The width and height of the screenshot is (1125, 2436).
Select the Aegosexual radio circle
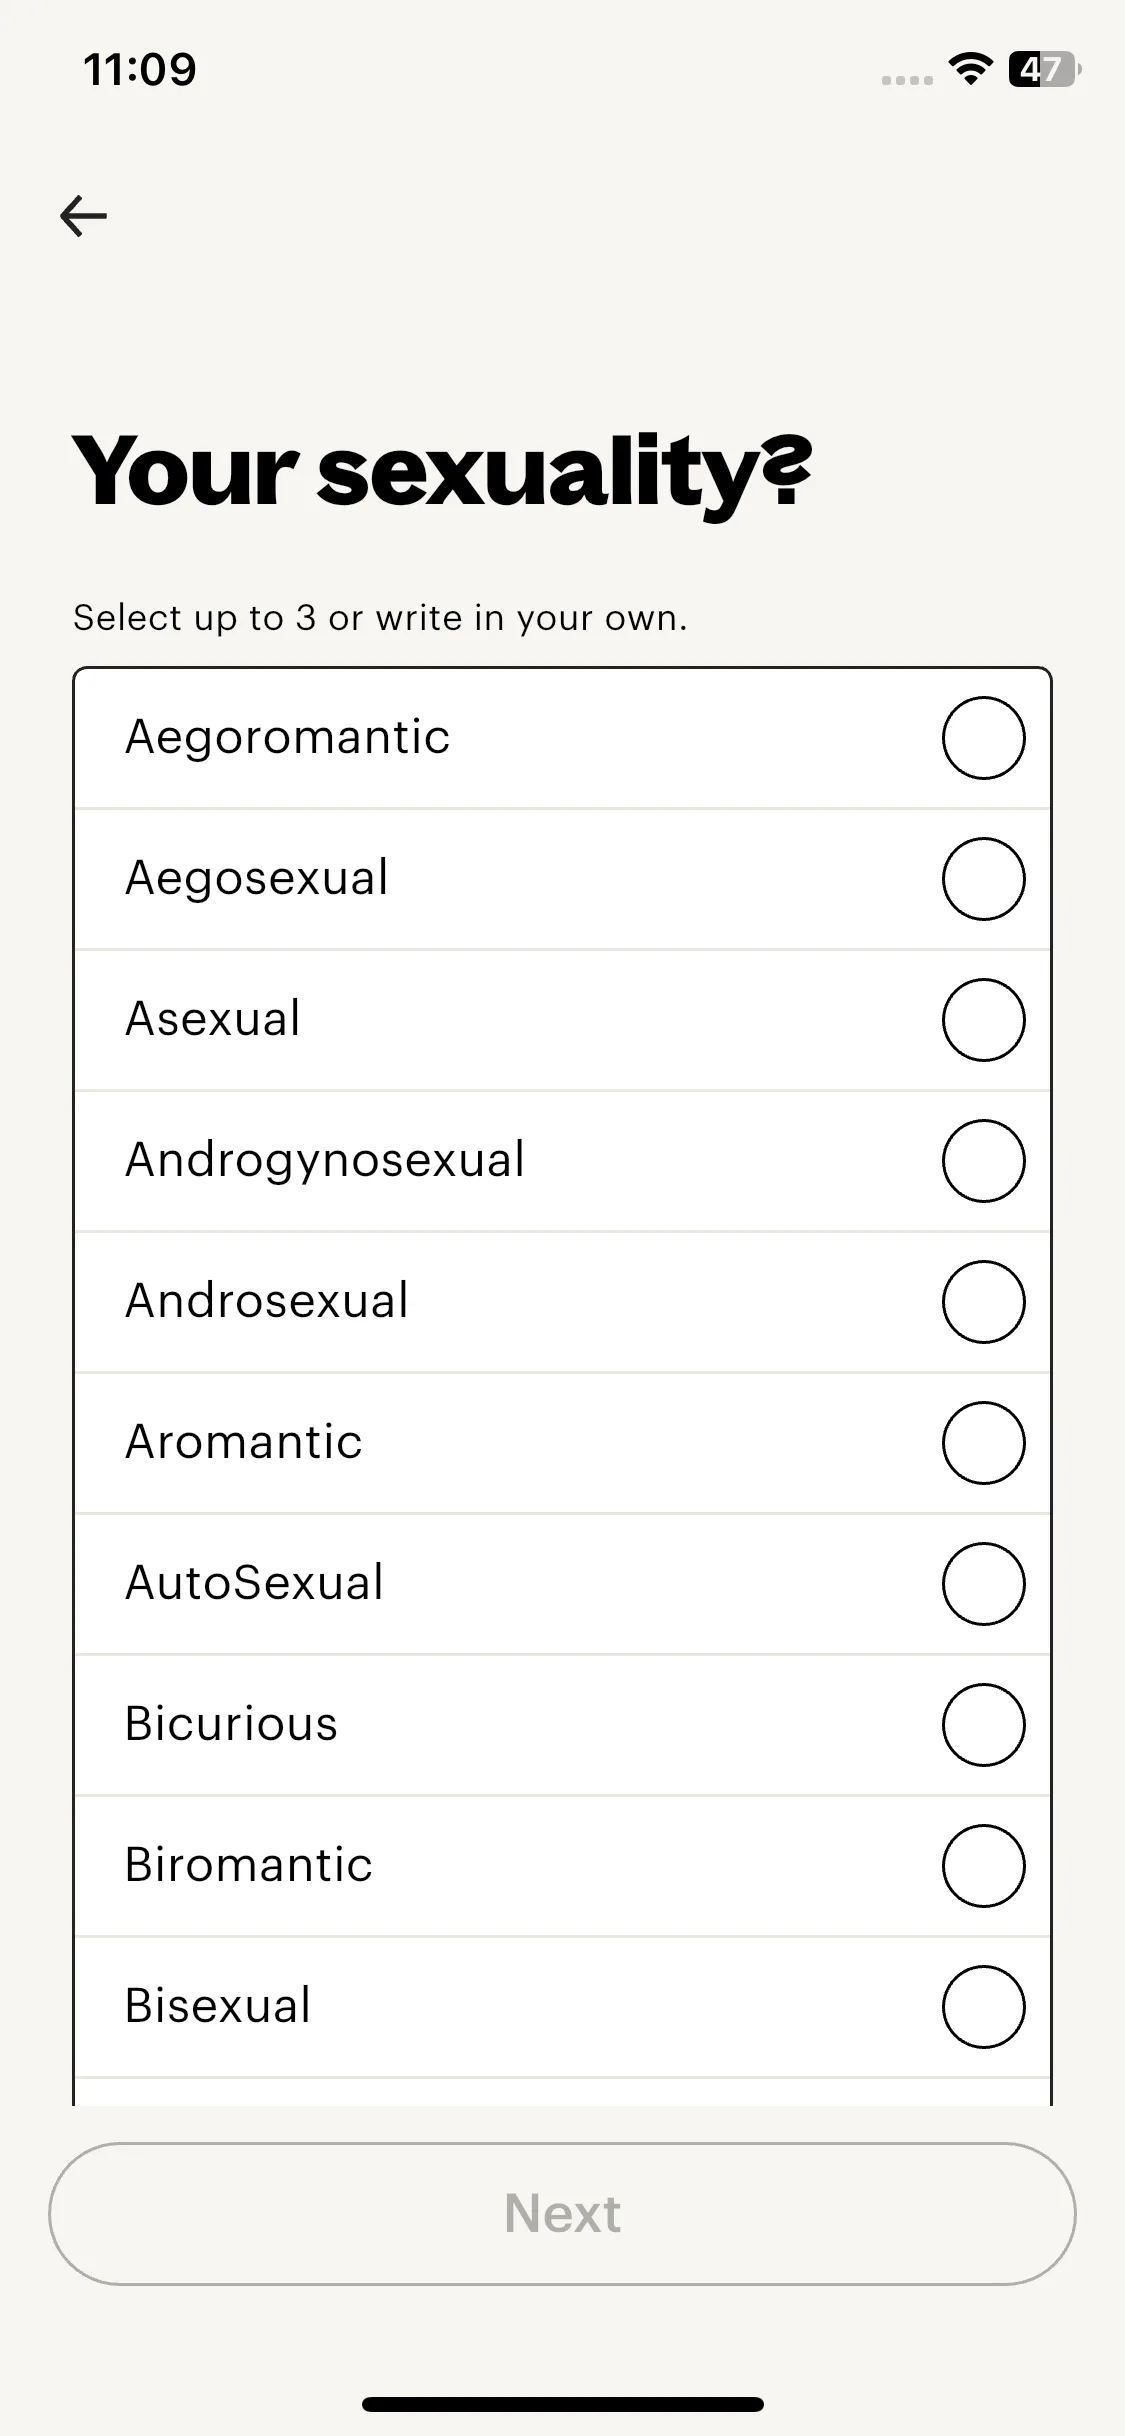point(983,879)
